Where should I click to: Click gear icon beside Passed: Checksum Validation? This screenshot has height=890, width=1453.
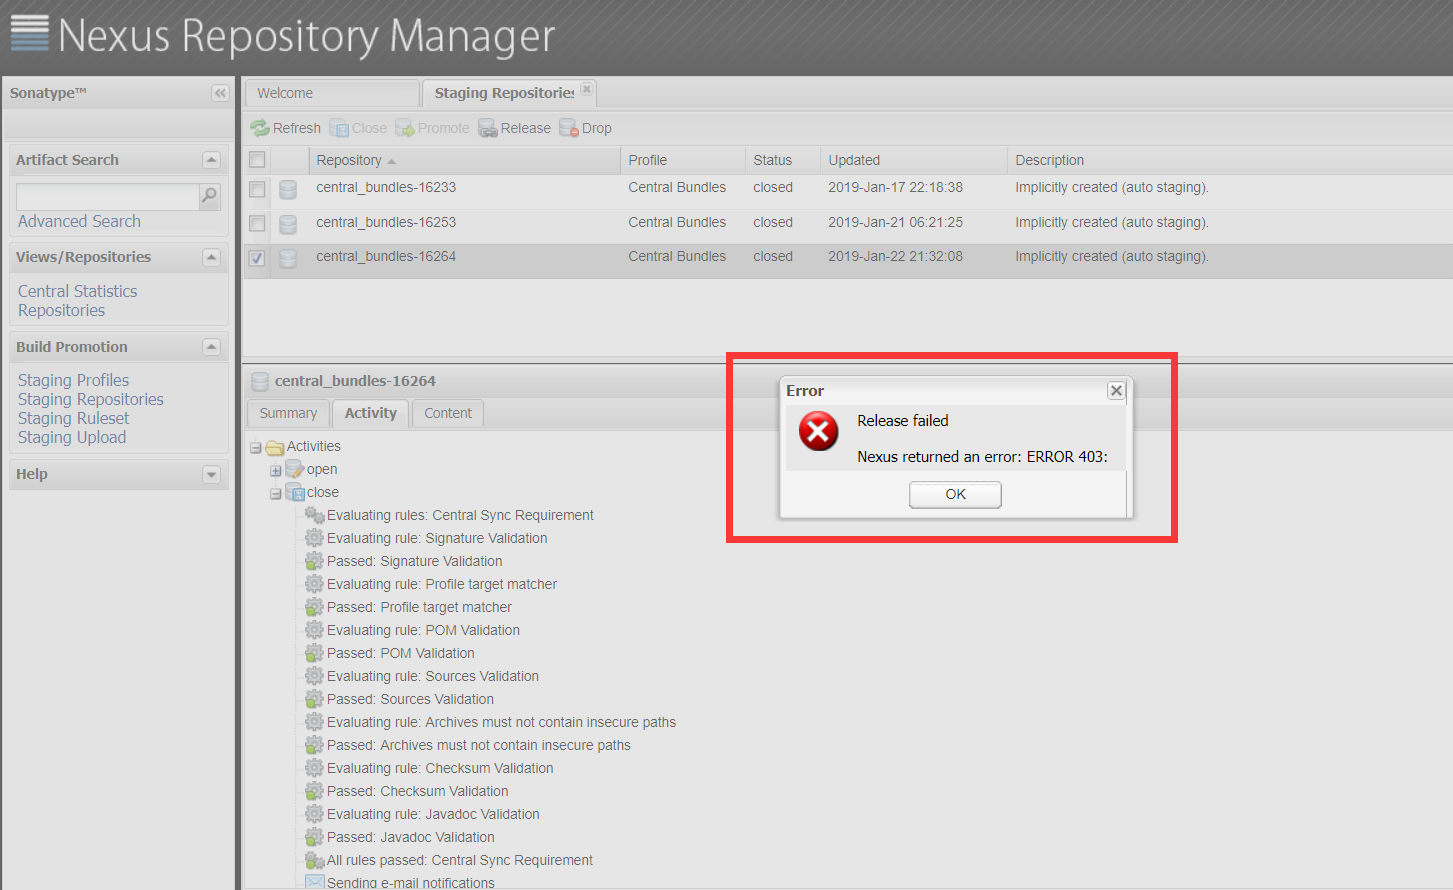[x=314, y=791]
